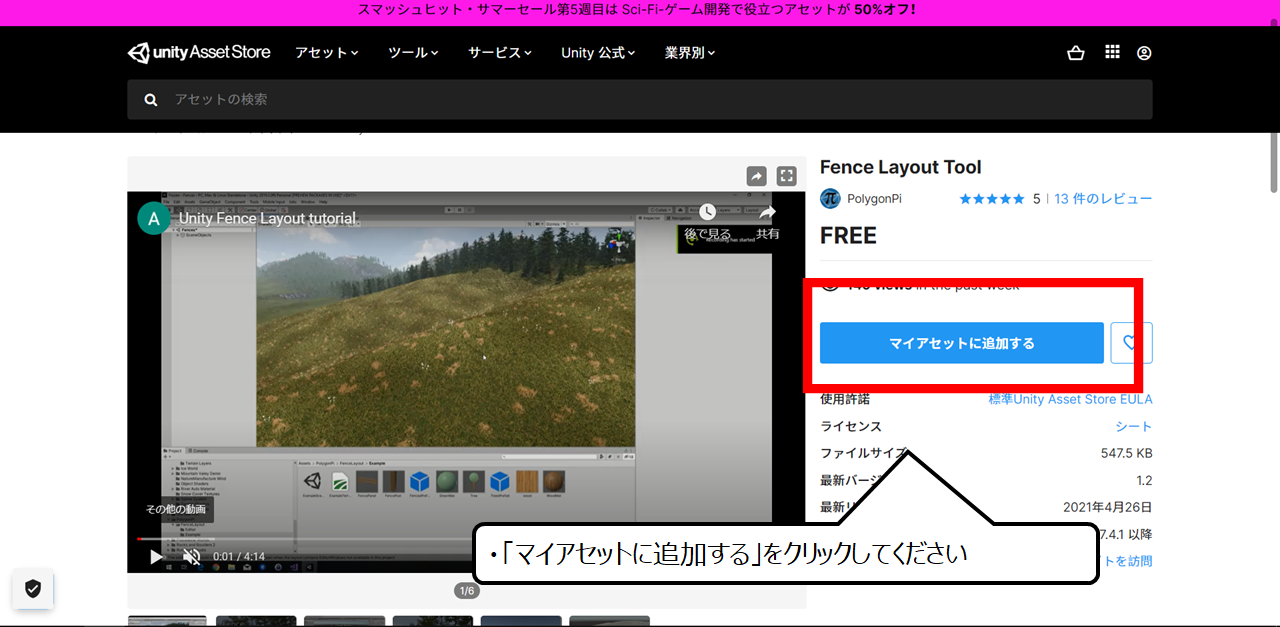This screenshot has height=627, width=1280.
Task: Select the first gallery thumbnail
Action: tap(168, 621)
